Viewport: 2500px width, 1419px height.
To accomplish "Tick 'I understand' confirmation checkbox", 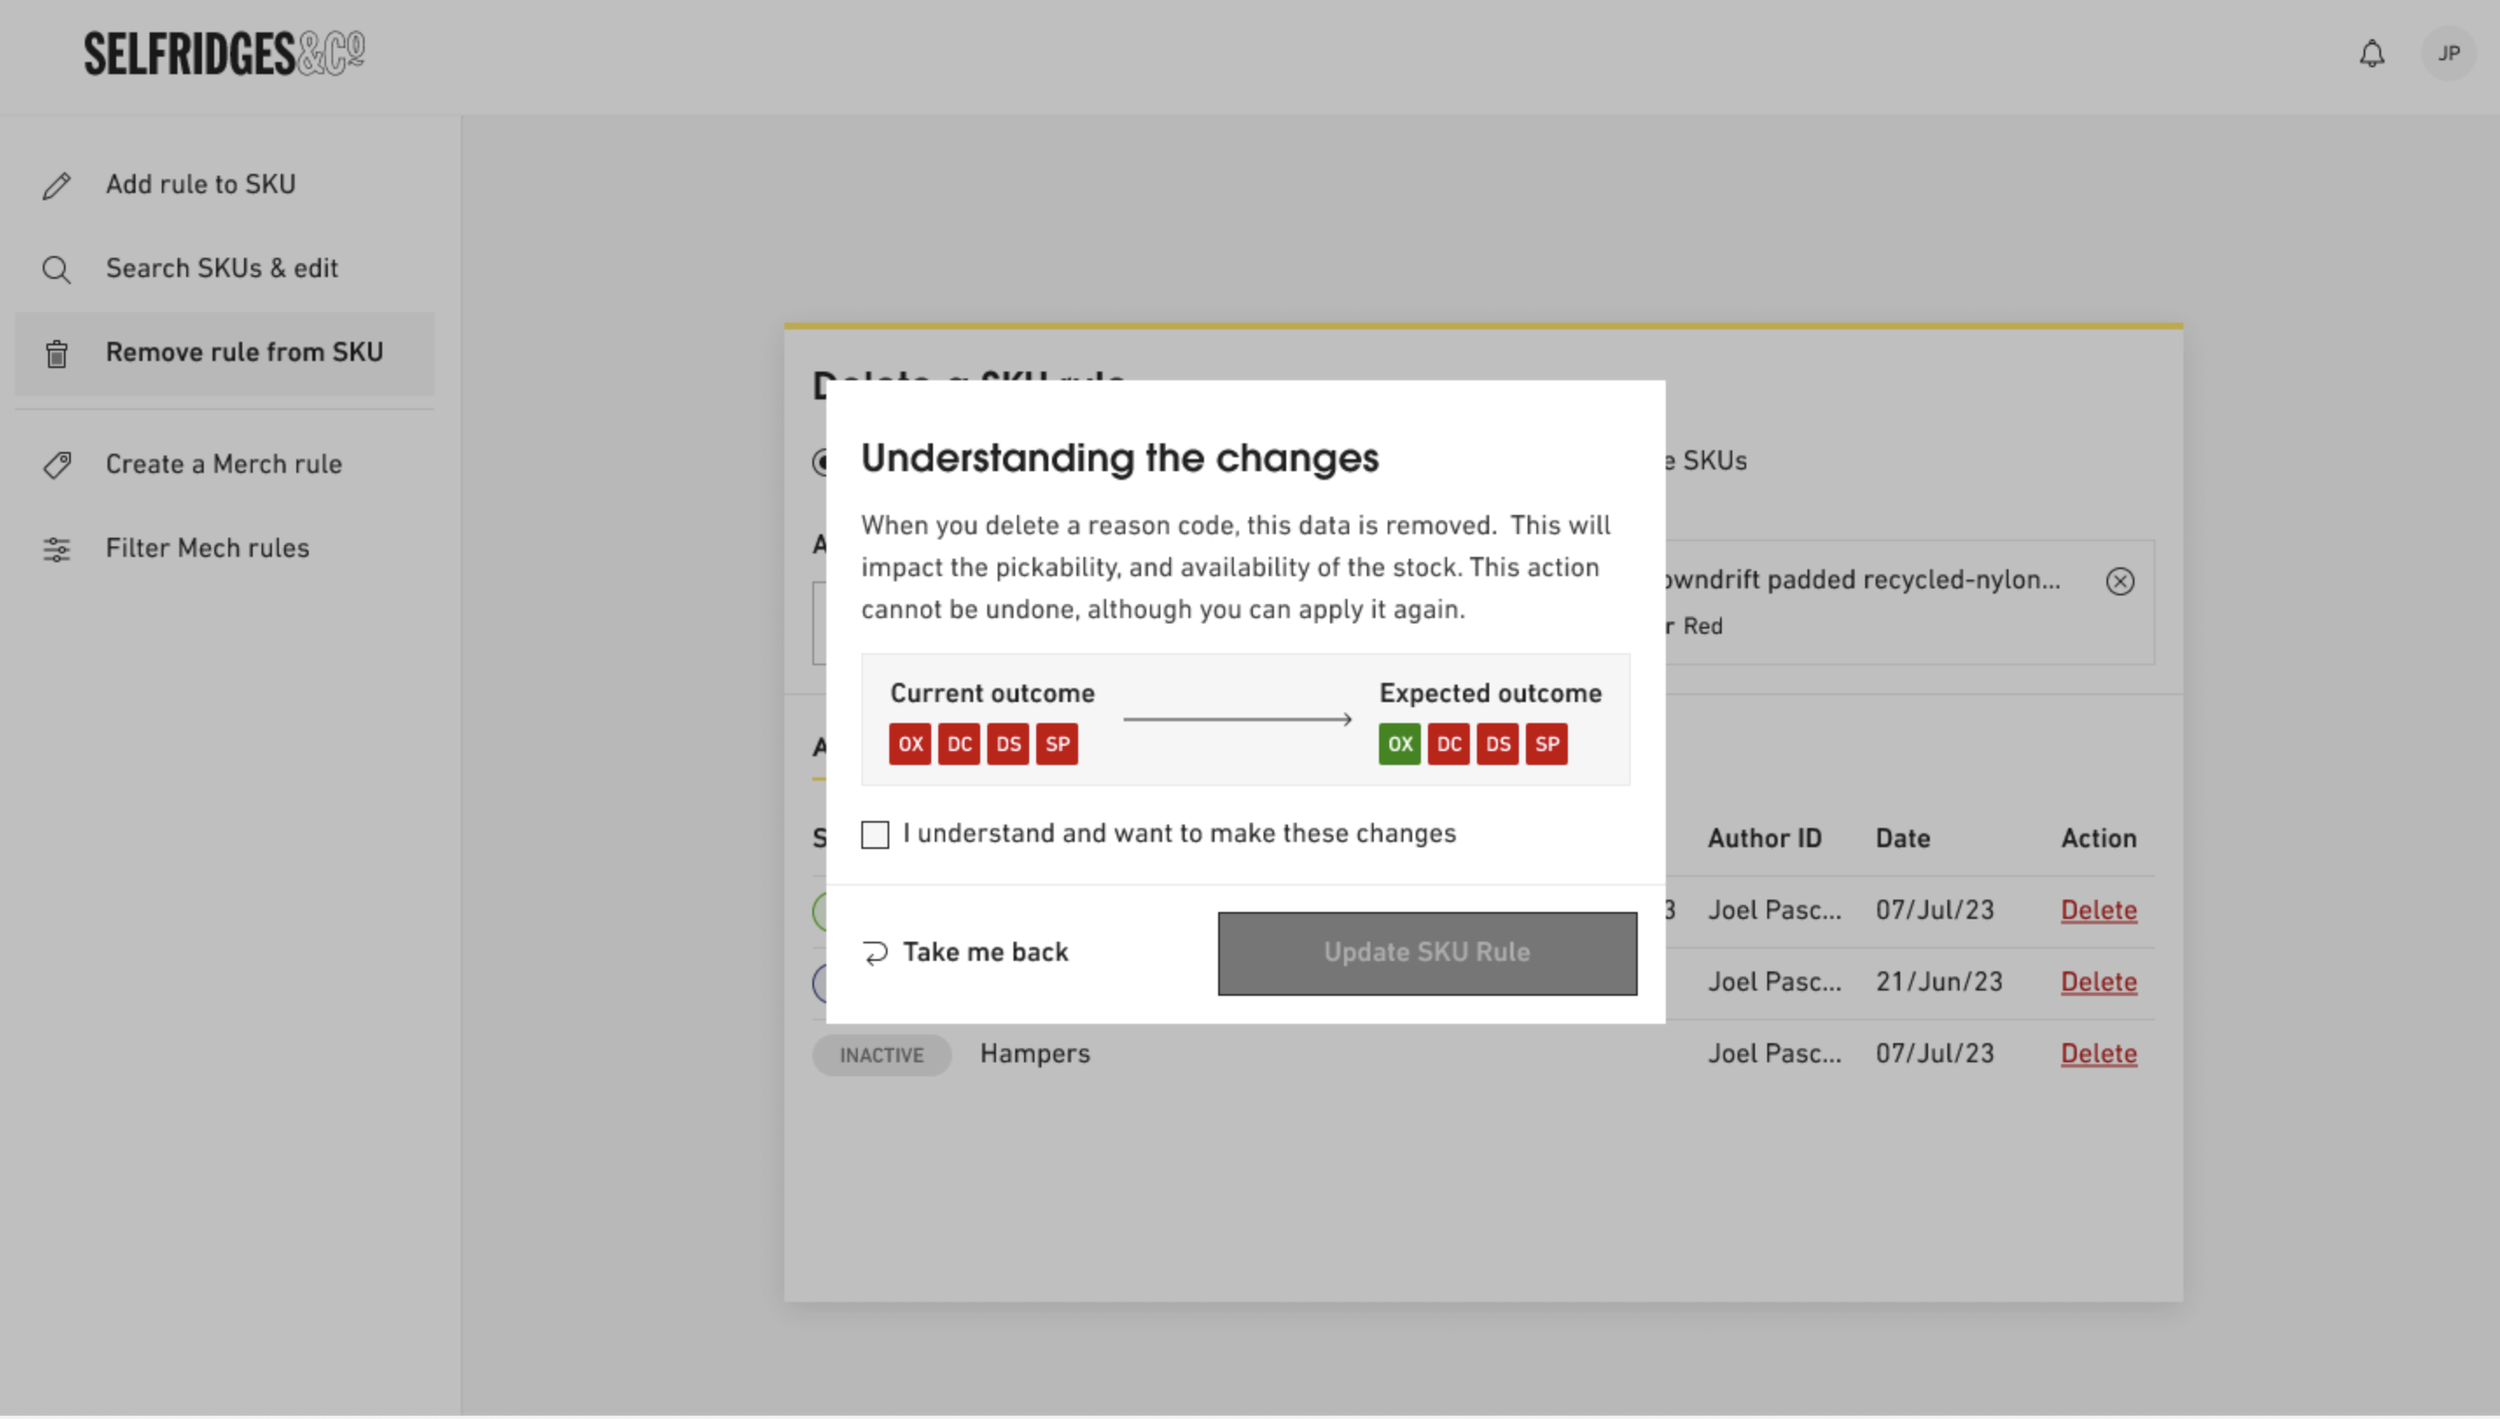I will coord(875,834).
